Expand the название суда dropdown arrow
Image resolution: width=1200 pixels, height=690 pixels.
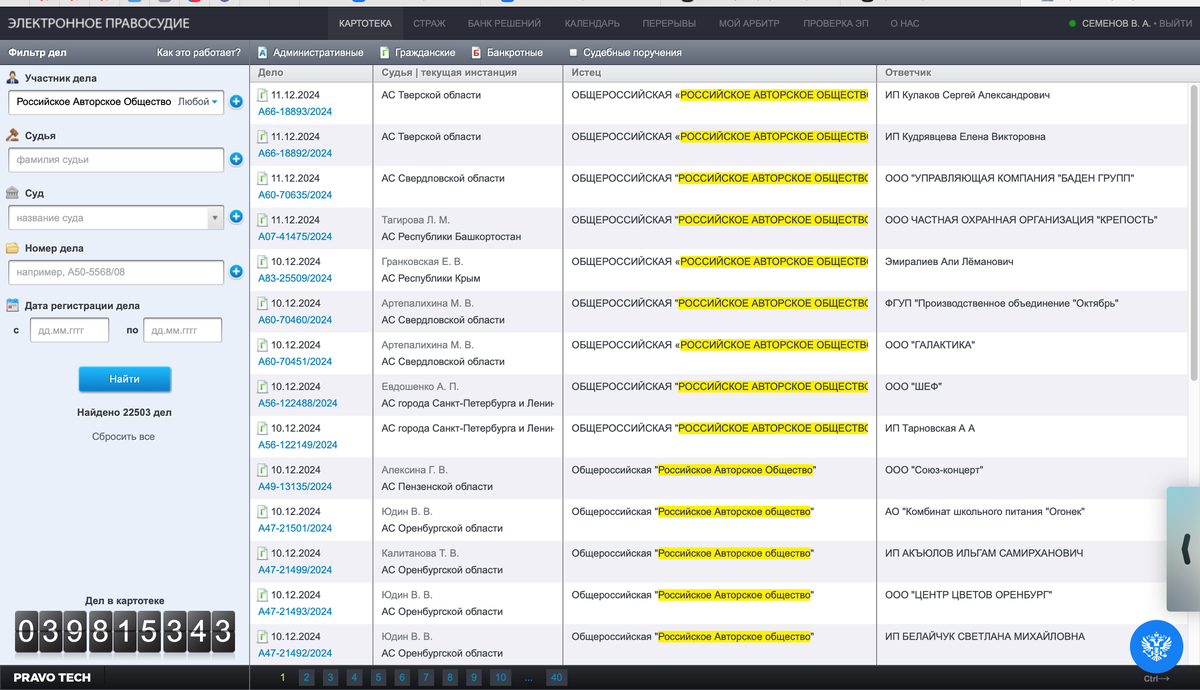[215, 217]
